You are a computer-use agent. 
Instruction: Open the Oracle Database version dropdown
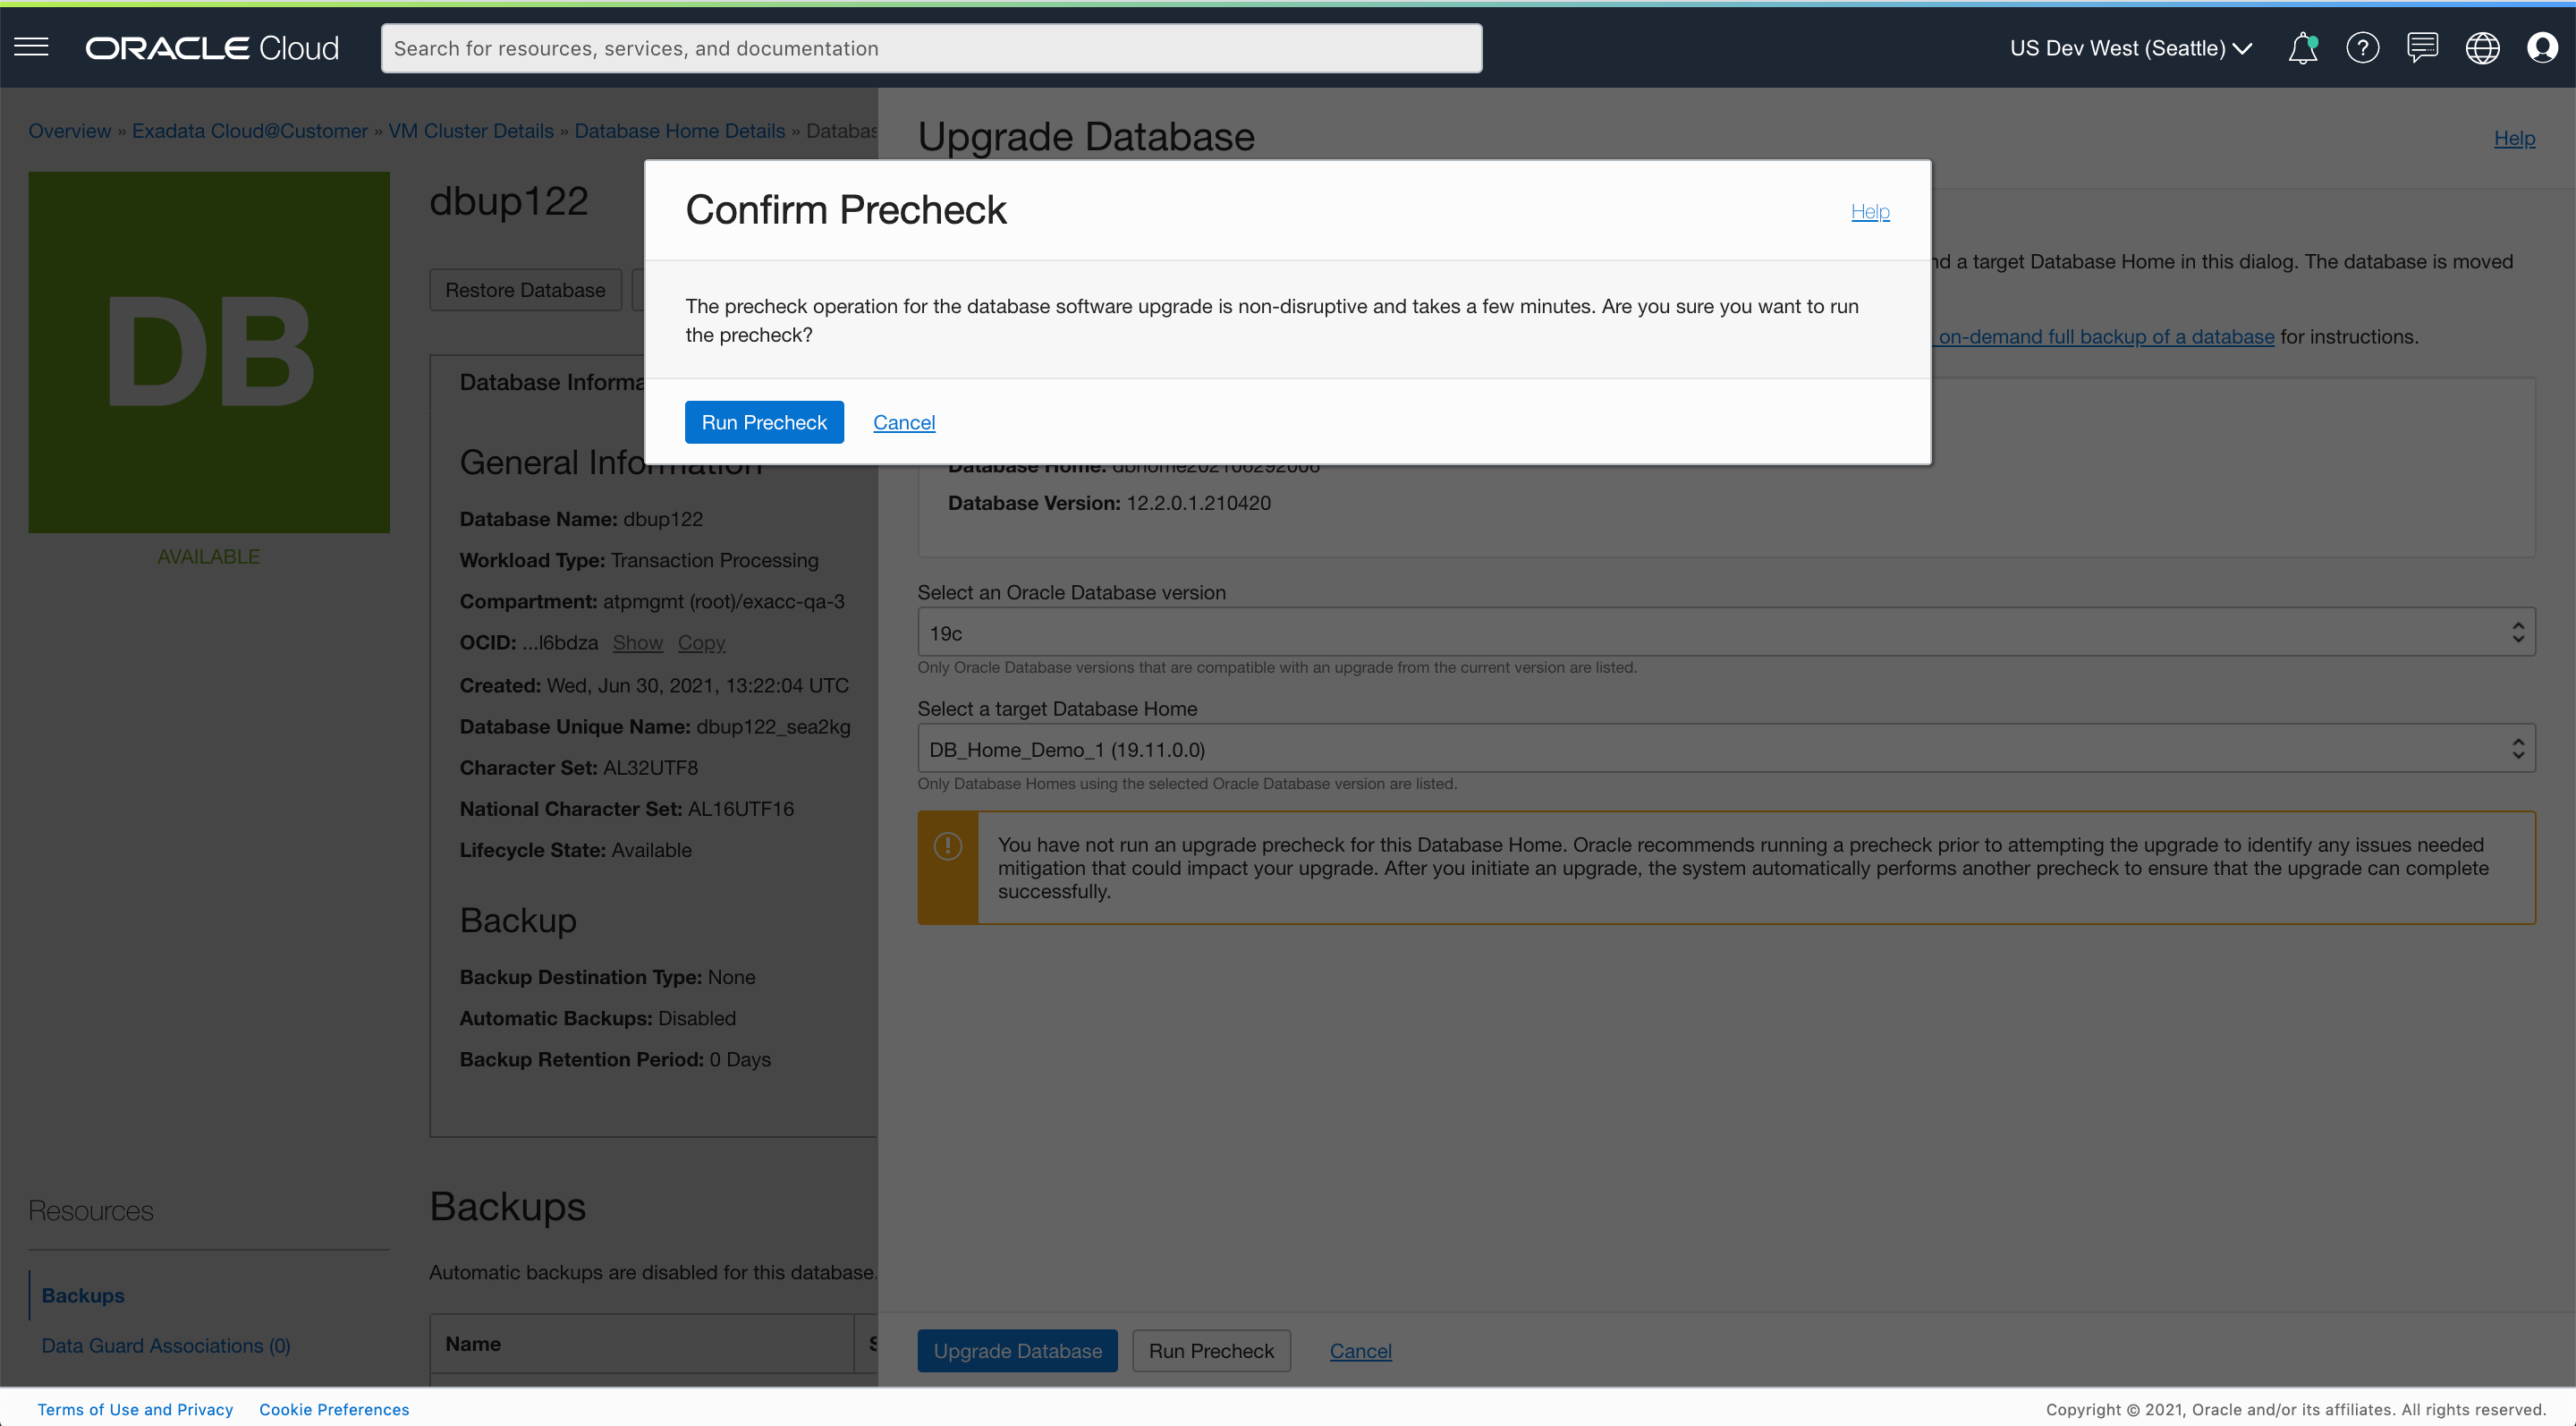1726,633
